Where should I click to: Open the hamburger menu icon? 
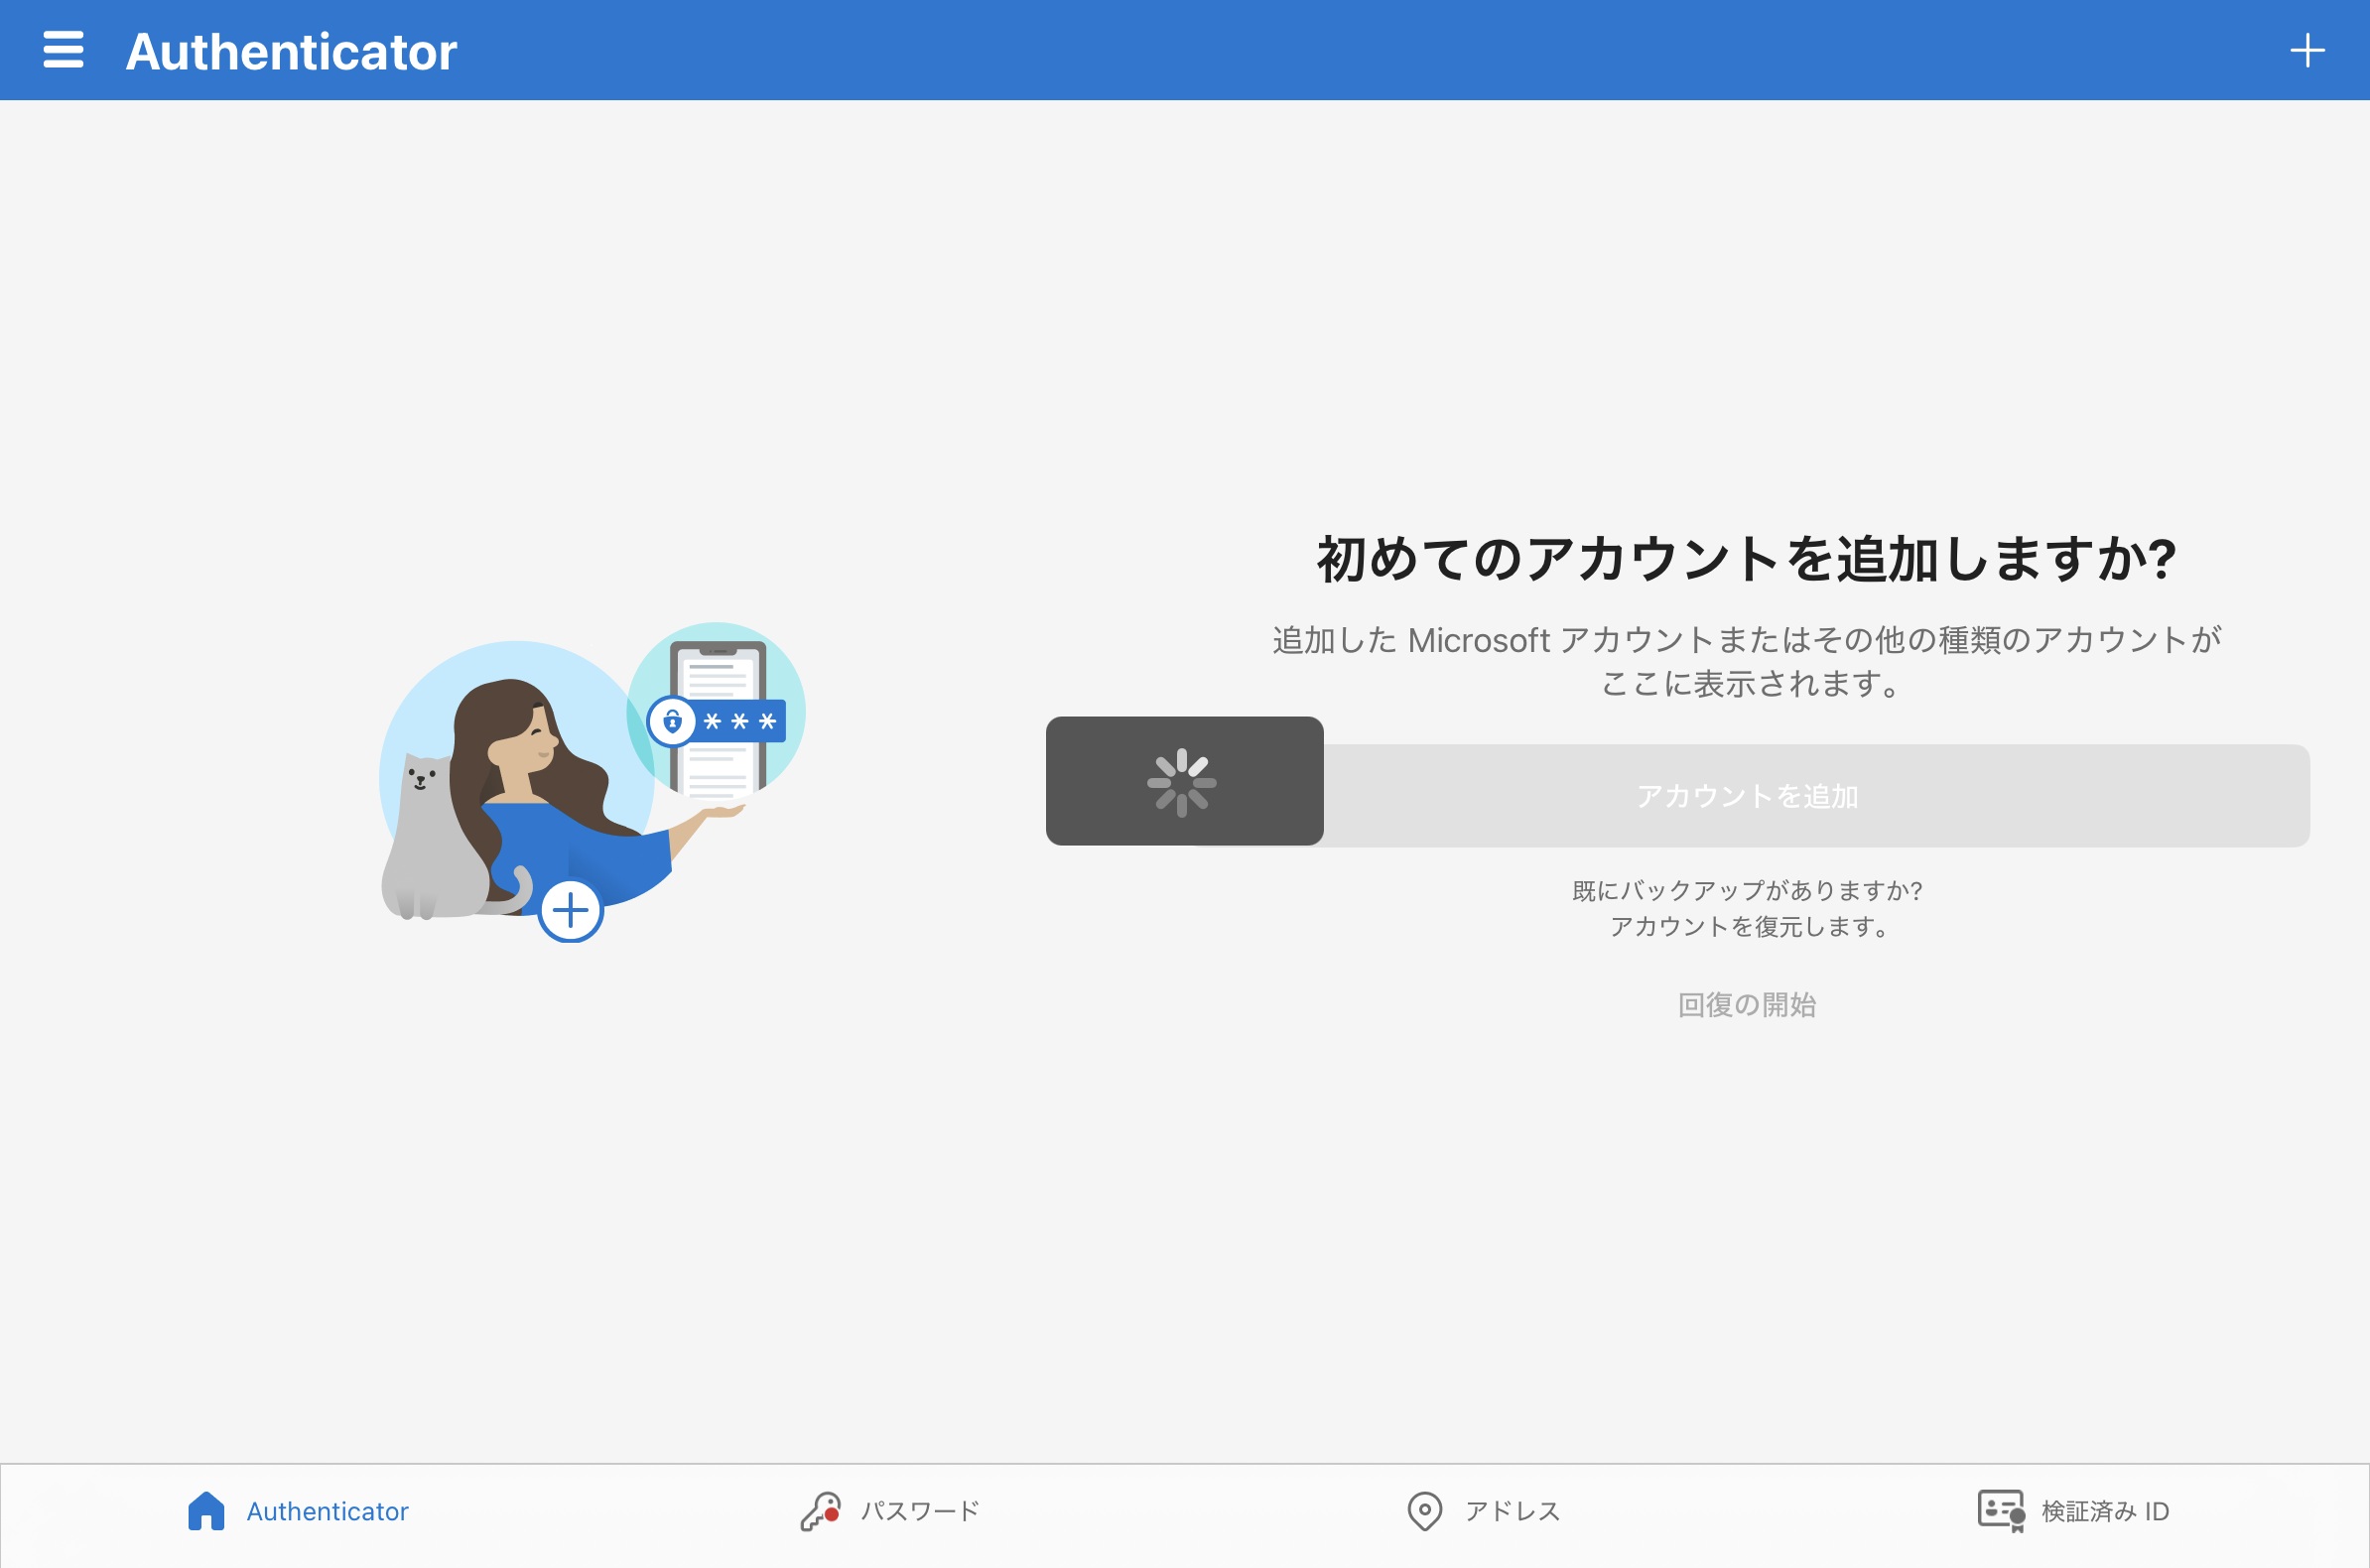tap(63, 50)
